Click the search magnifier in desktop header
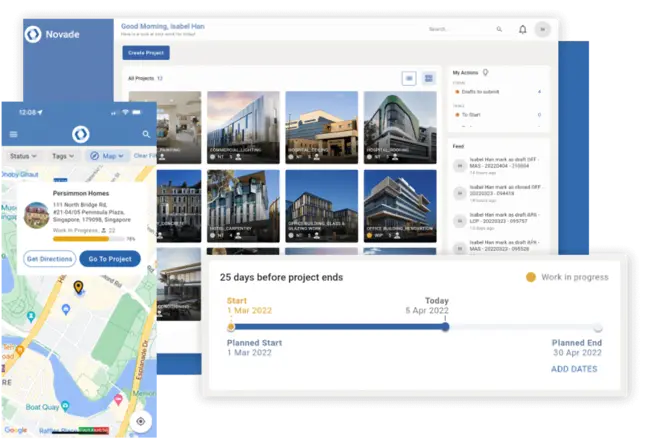 point(497,30)
